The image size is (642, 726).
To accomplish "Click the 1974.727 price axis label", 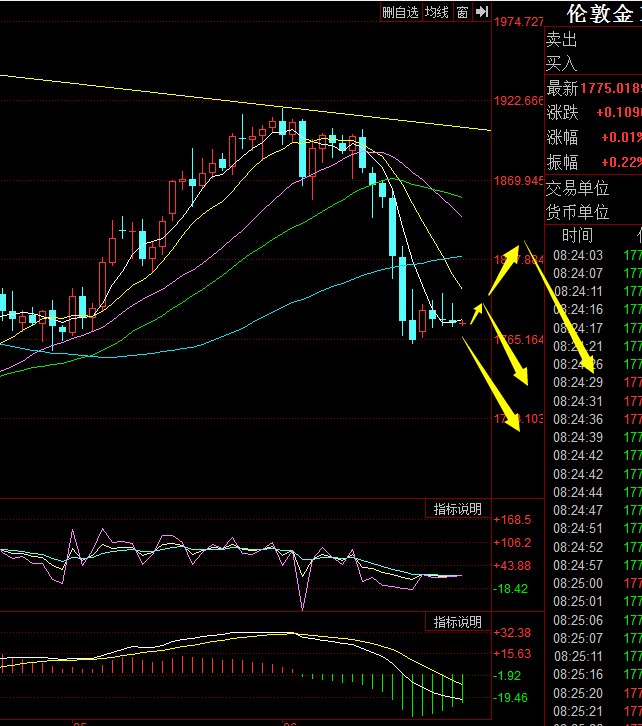I will [x=518, y=22].
